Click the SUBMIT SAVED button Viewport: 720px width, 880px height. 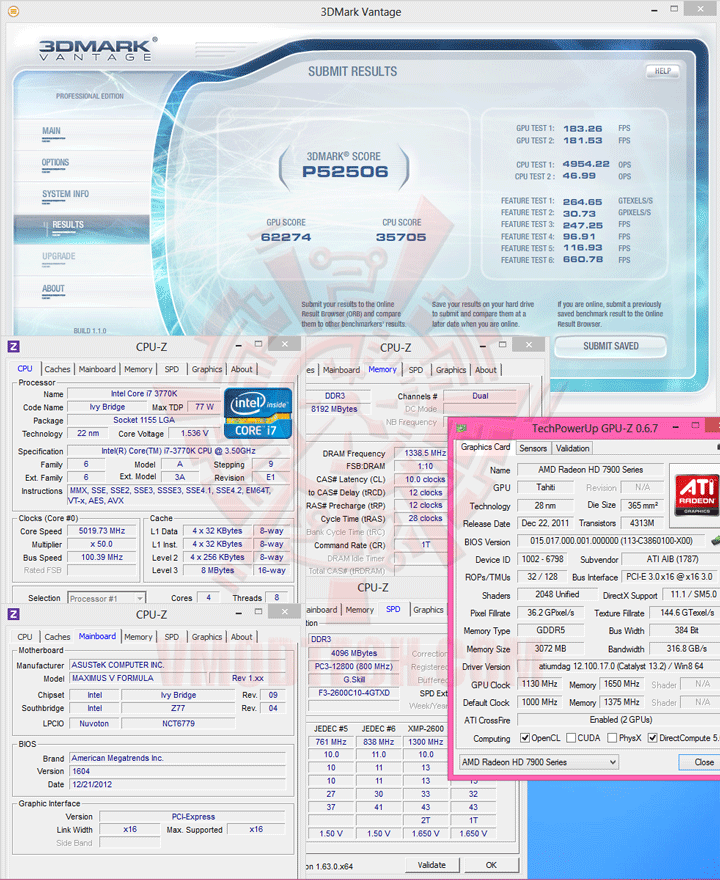[611, 346]
